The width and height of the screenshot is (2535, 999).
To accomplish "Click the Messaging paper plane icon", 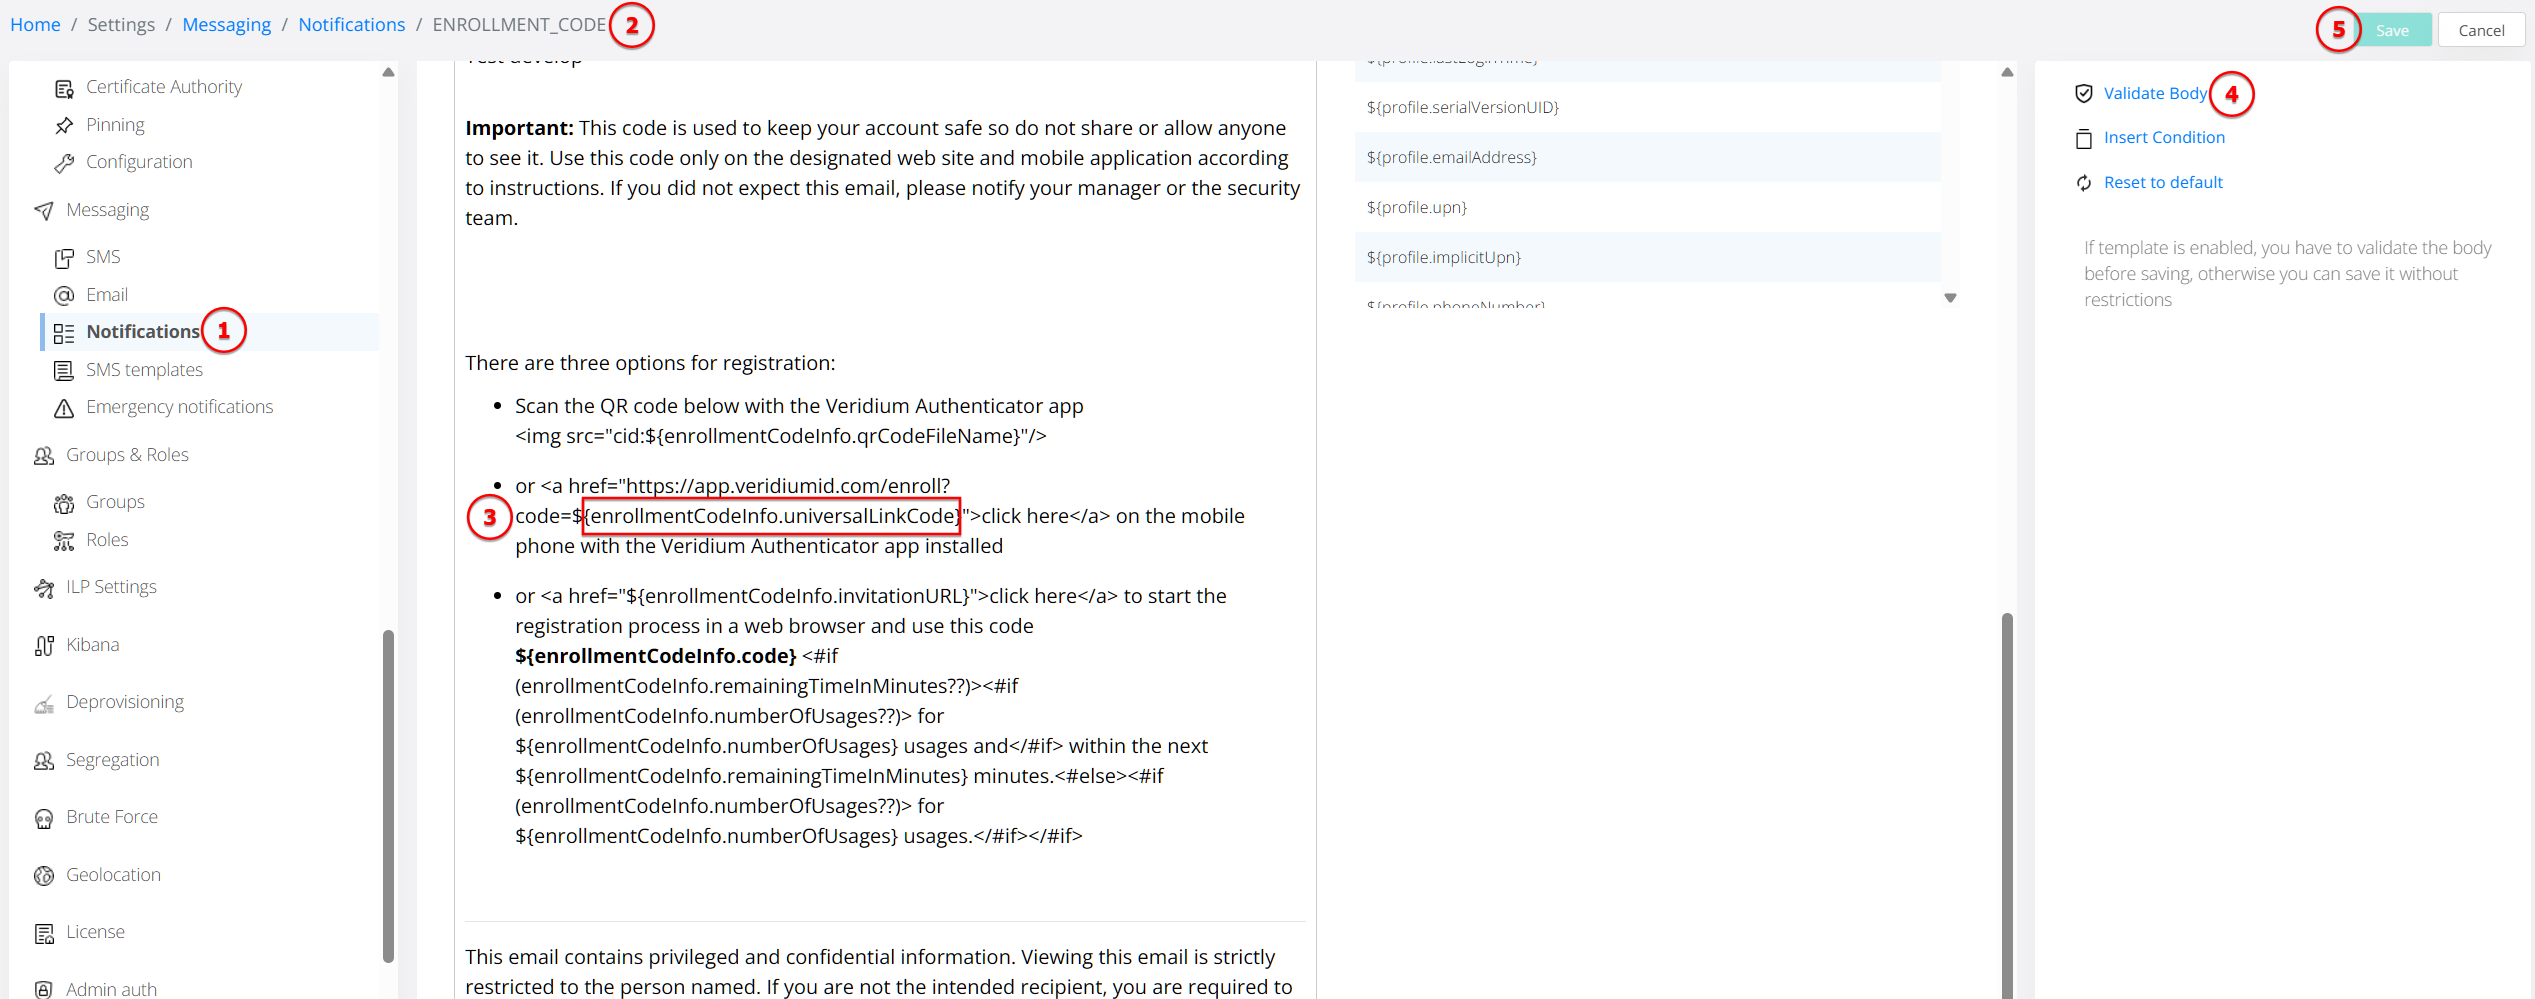I will [44, 211].
